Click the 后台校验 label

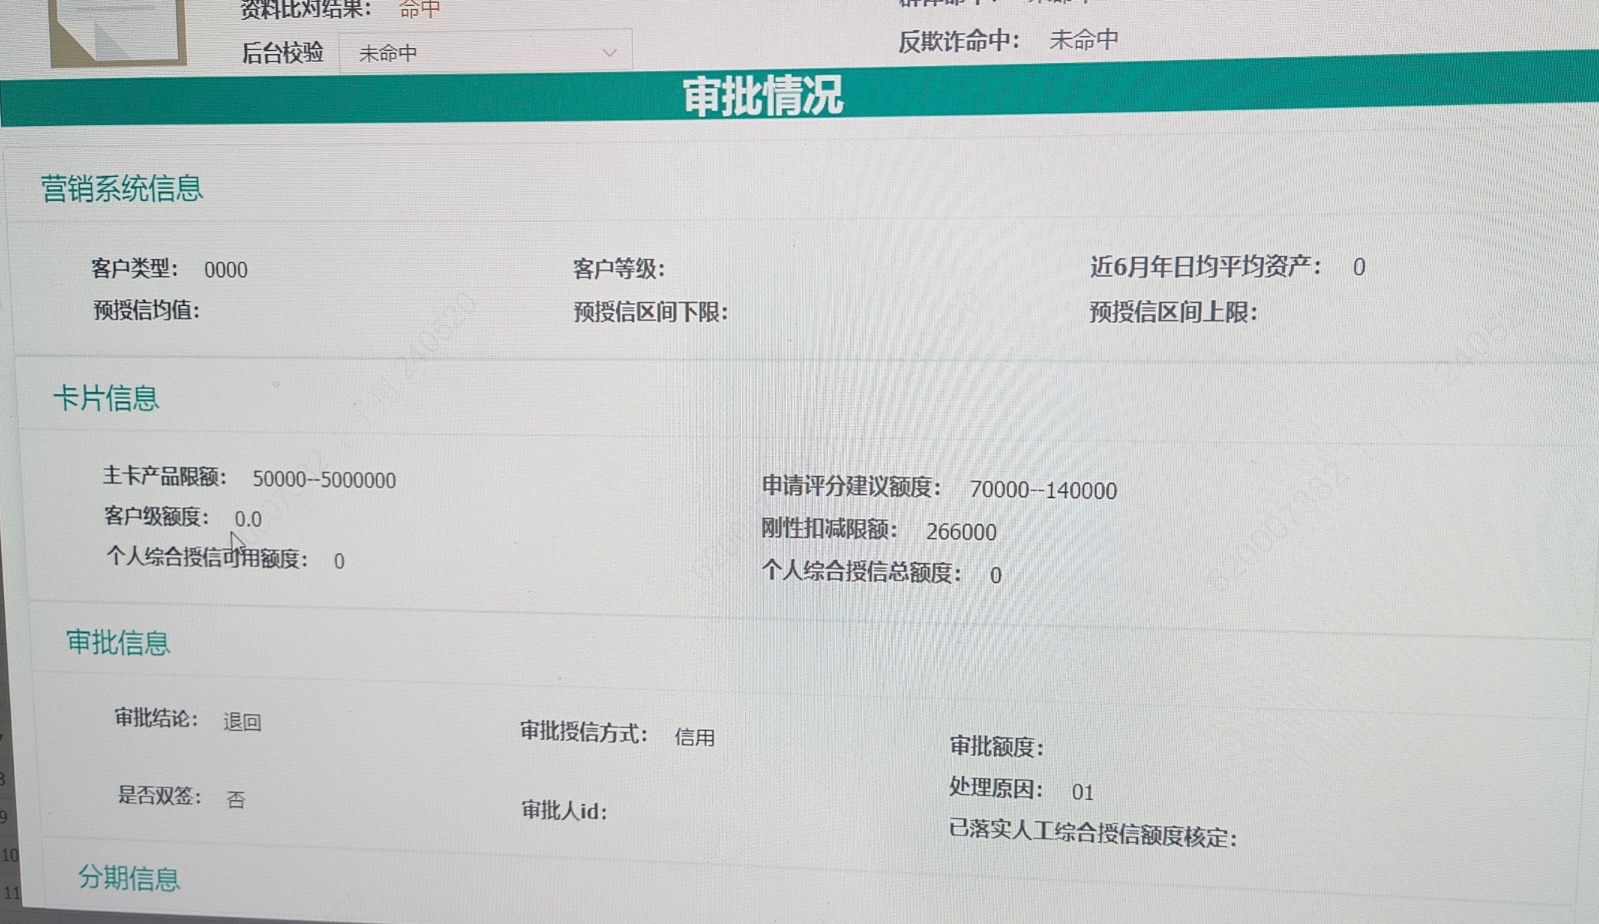[x=283, y=53]
